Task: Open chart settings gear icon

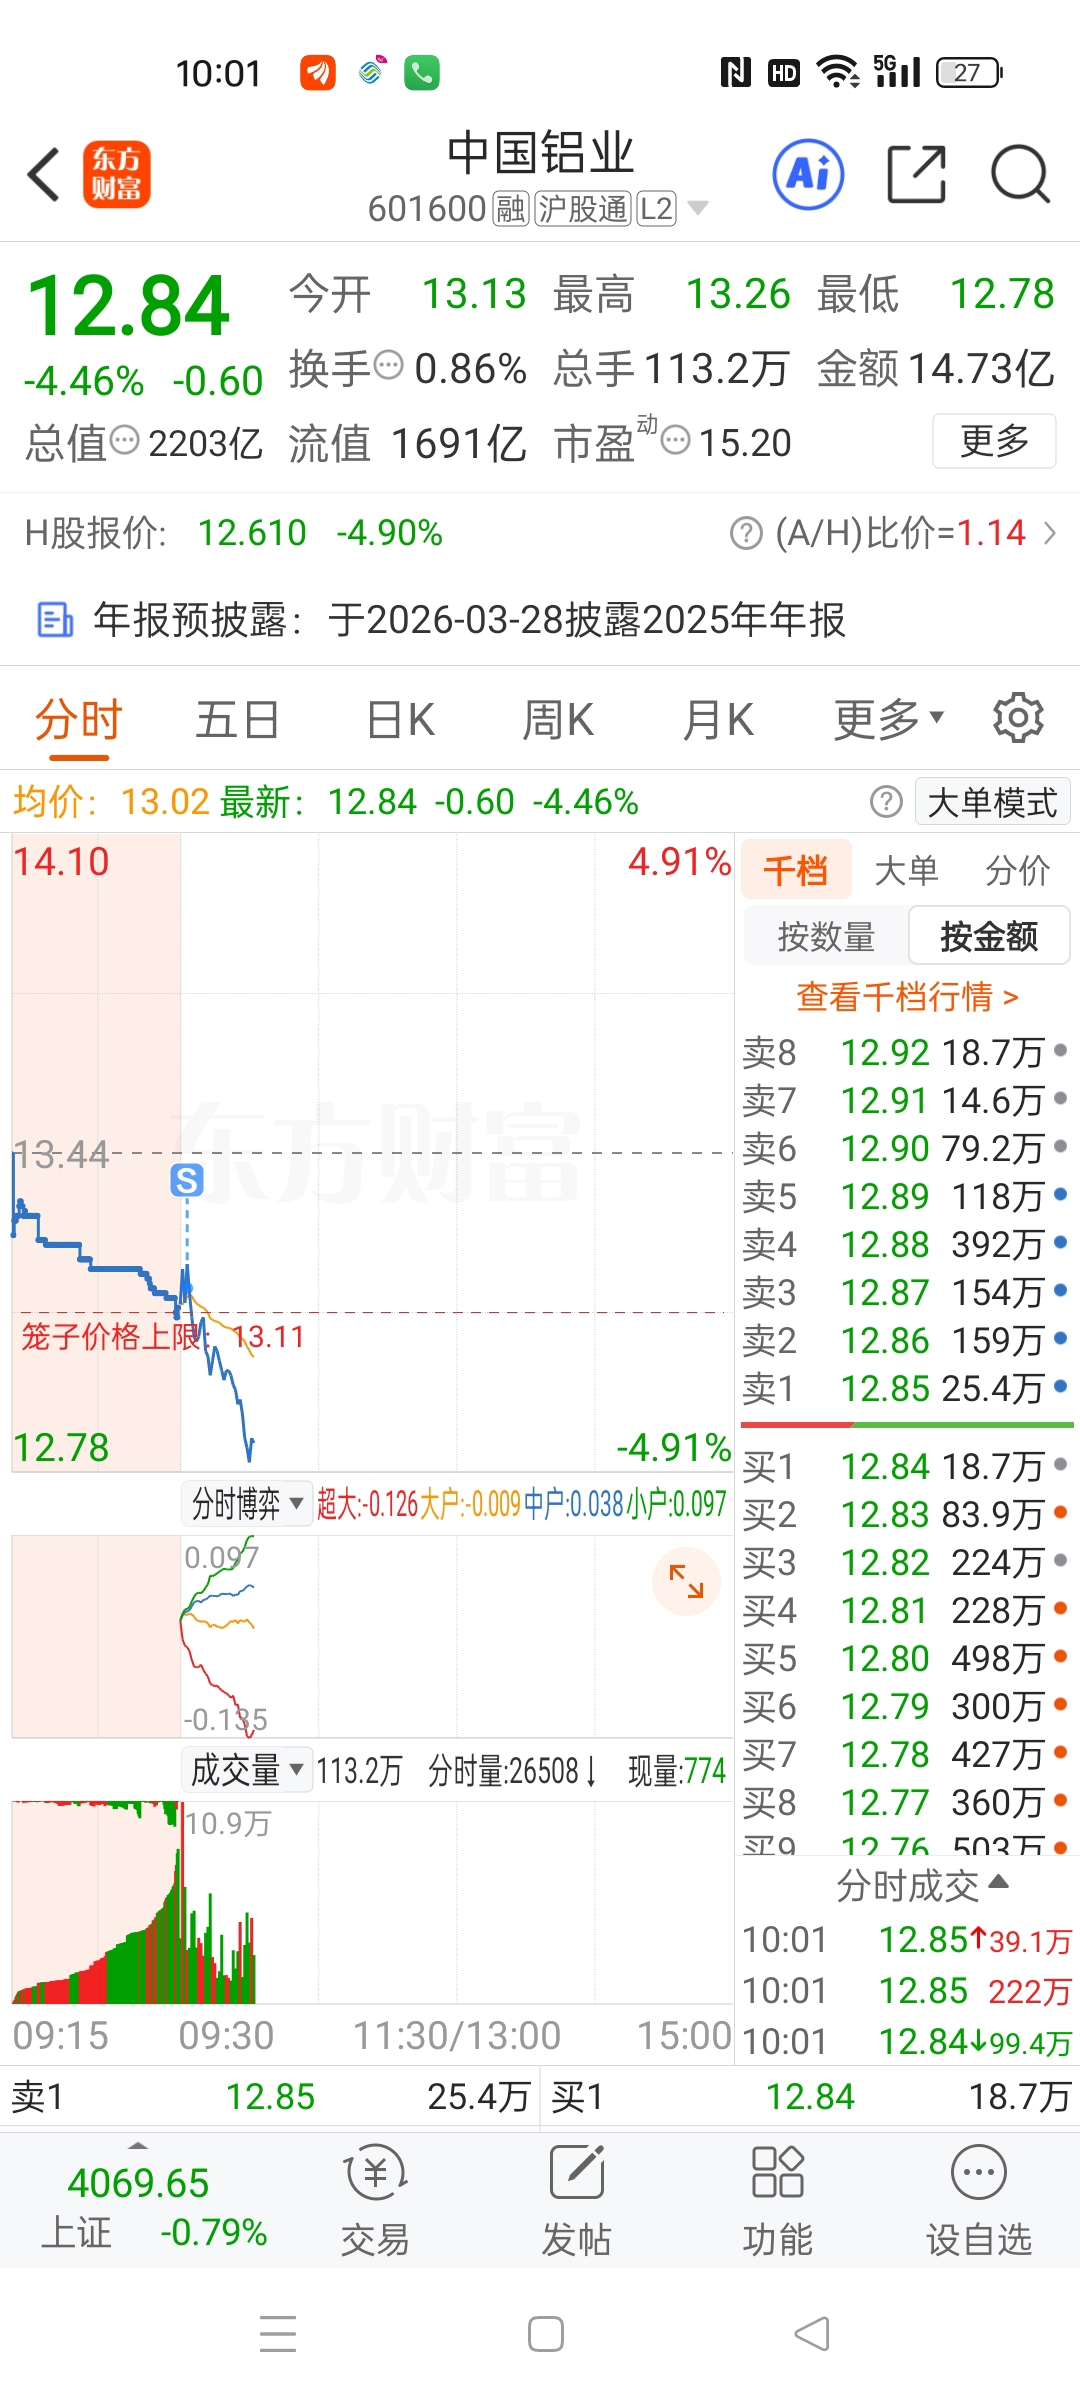Action: coord(1018,717)
